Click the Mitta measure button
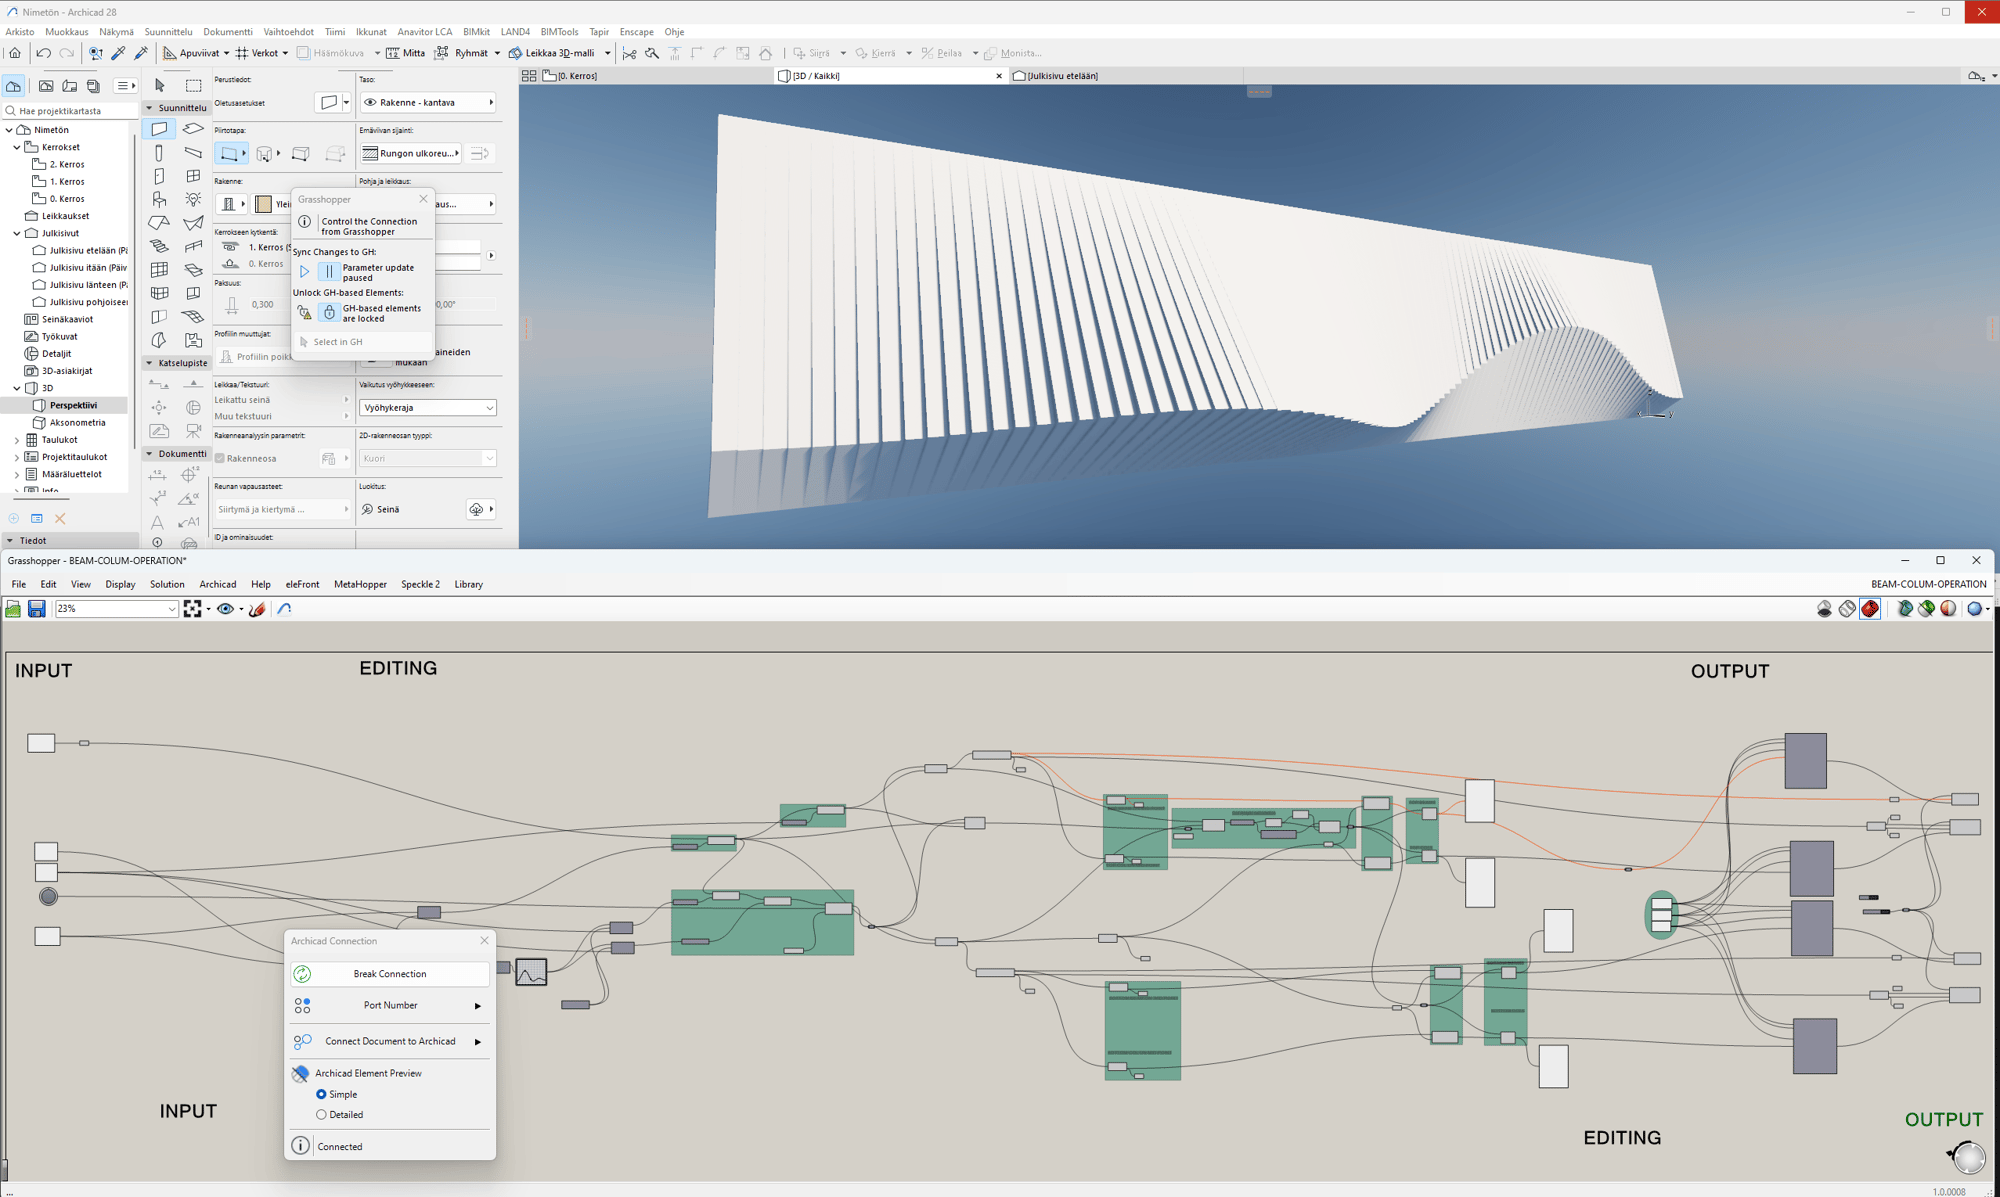 (x=406, y=53)
